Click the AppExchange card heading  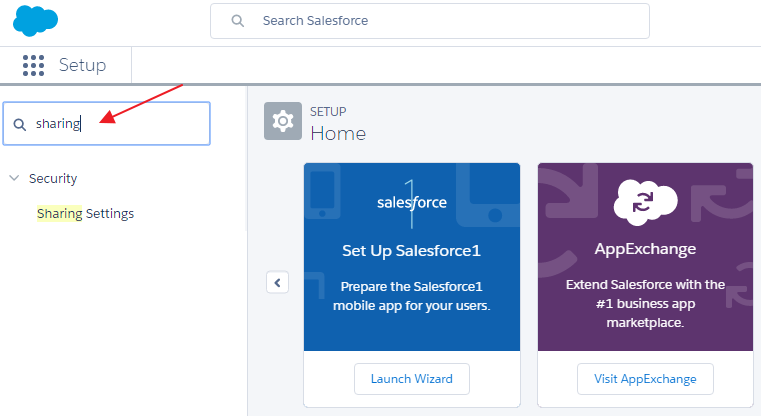pyautogui.click(x=645, y=249)
